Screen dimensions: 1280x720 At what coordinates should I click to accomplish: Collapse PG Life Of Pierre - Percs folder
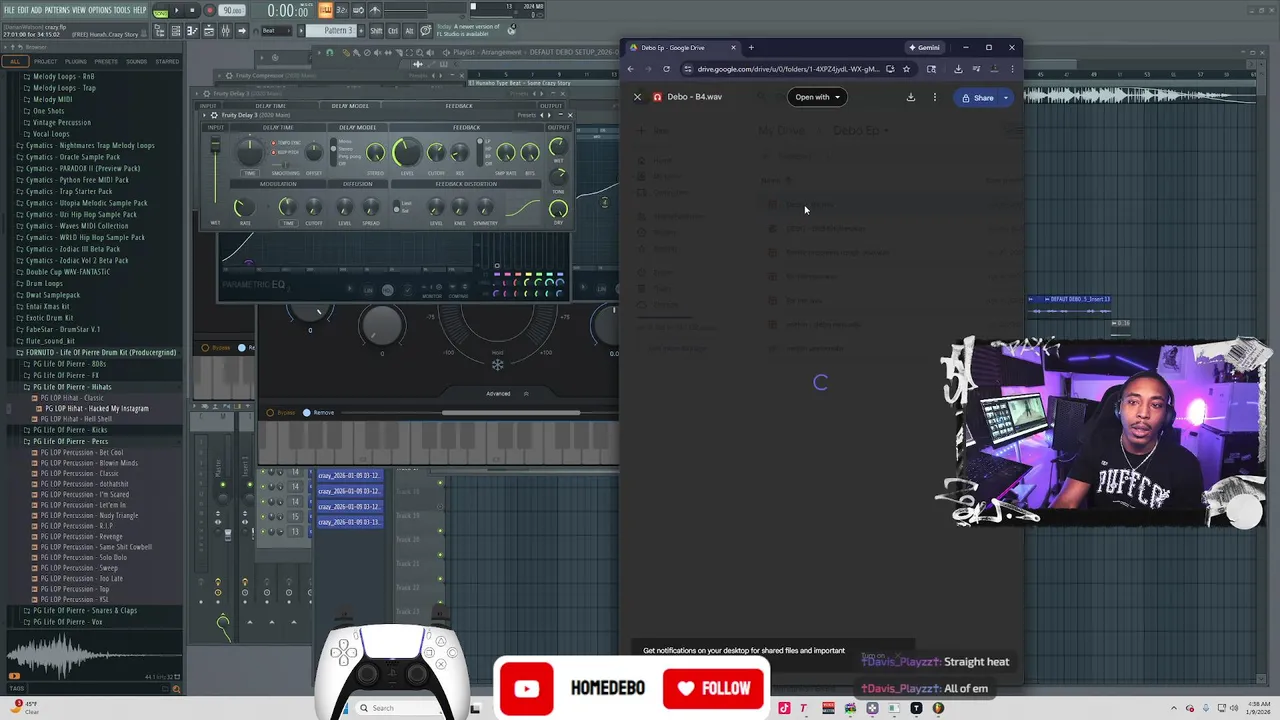tap(70, 441)
